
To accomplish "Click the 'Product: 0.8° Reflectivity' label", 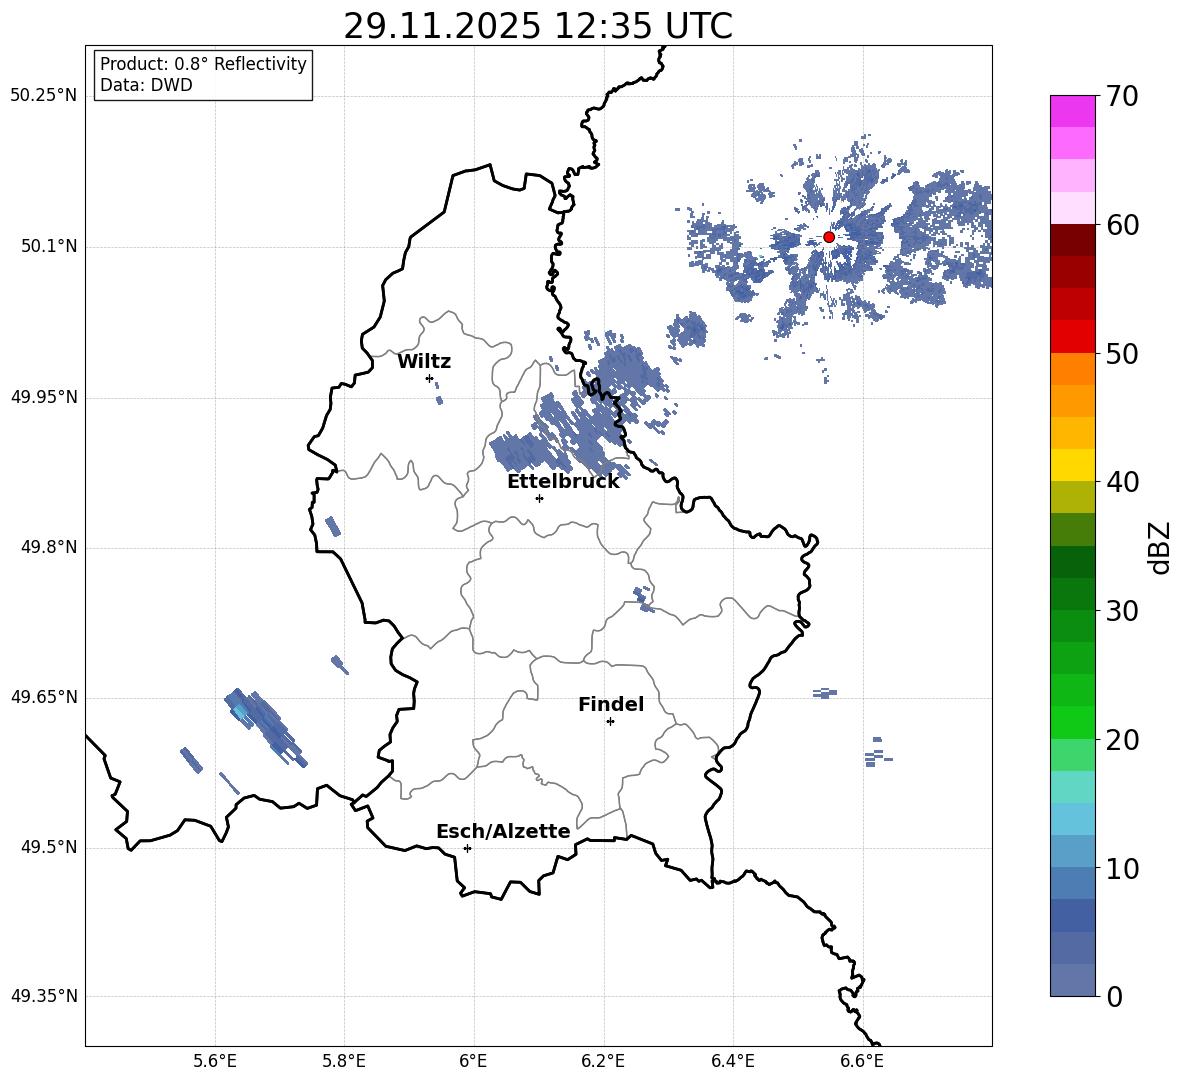I will (203, 63).
